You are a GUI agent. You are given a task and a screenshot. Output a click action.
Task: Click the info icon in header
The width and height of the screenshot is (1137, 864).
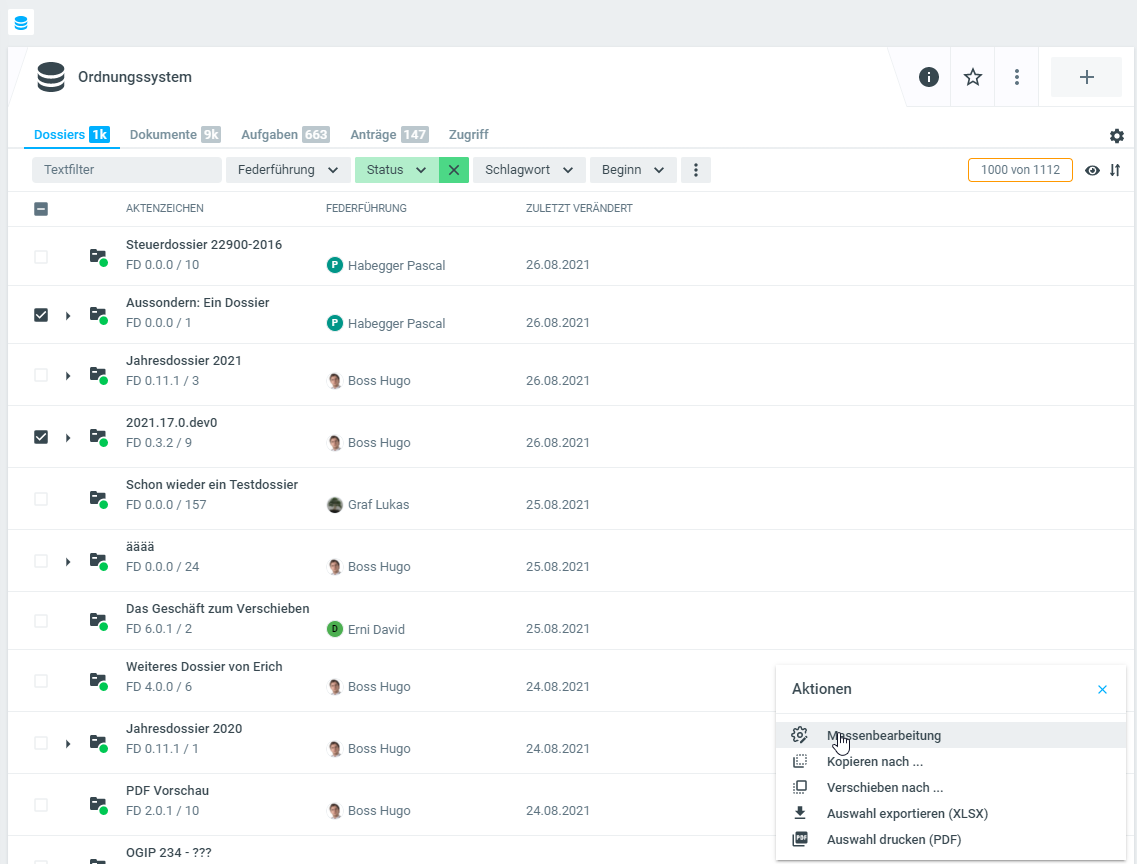coord(929,77)
